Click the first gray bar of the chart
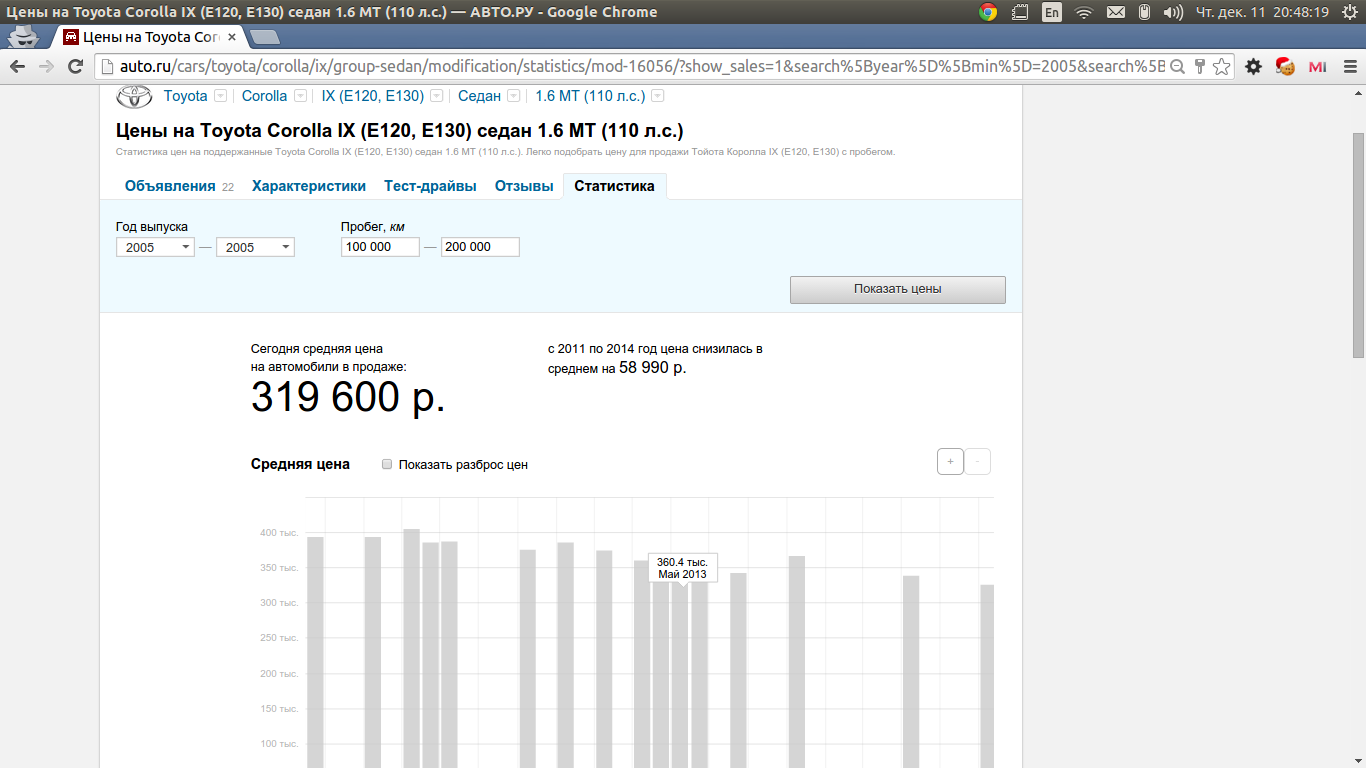This screenshot has height=768, width=1366. click(x=315, y=652)
